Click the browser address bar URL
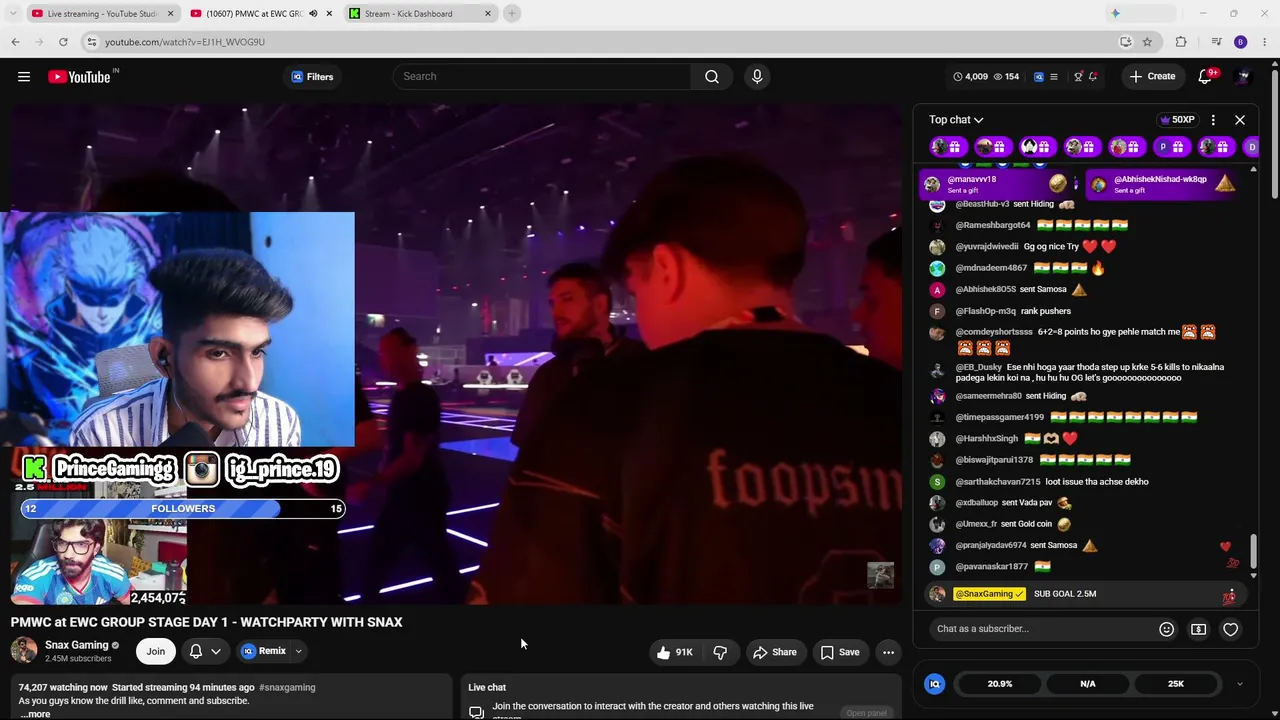1280x720 pixels. pyautogui.click(x=185, y=42)
